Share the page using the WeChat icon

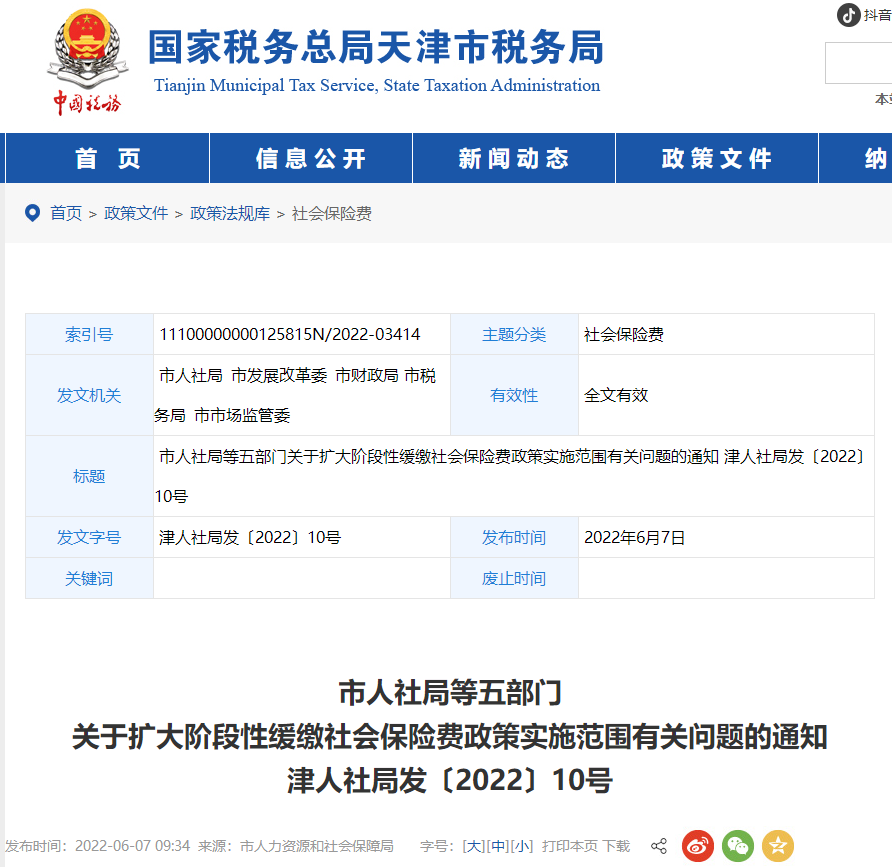point(738,846)
